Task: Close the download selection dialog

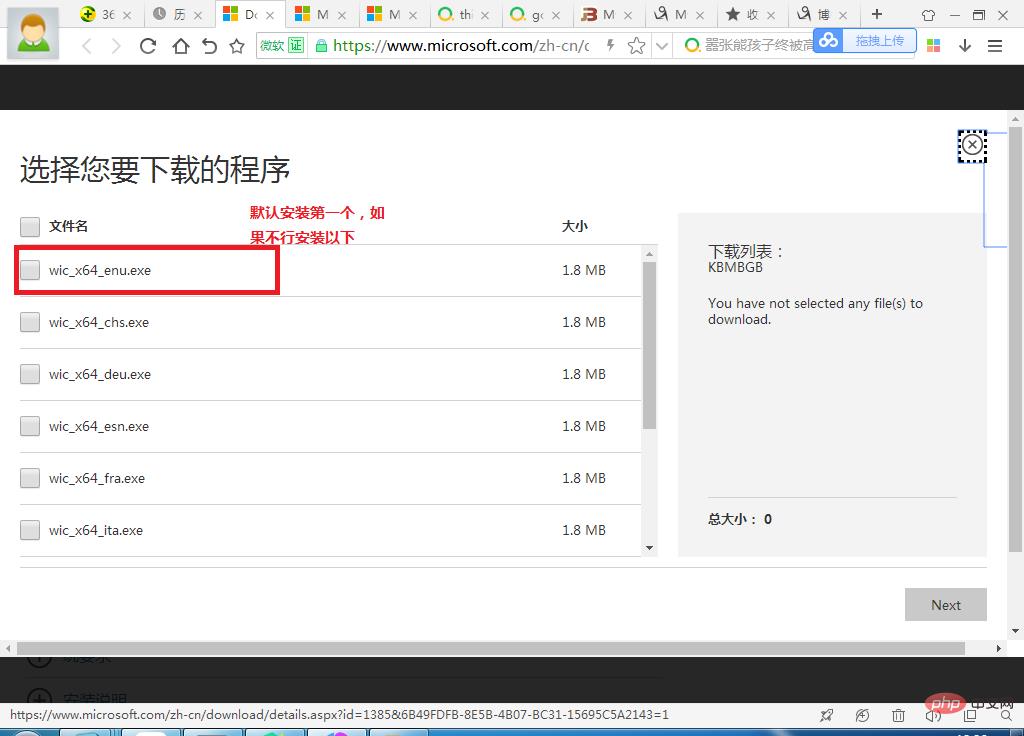Action: [972, 145]
